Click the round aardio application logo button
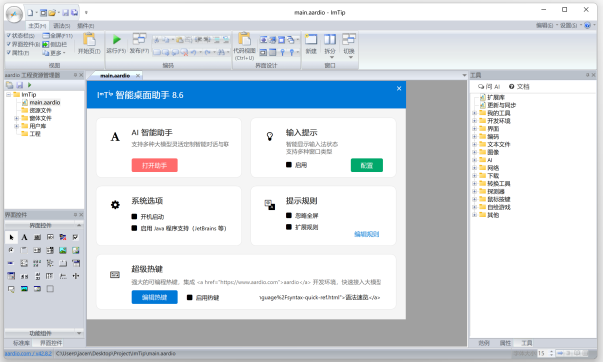 [x=14, y=14]
